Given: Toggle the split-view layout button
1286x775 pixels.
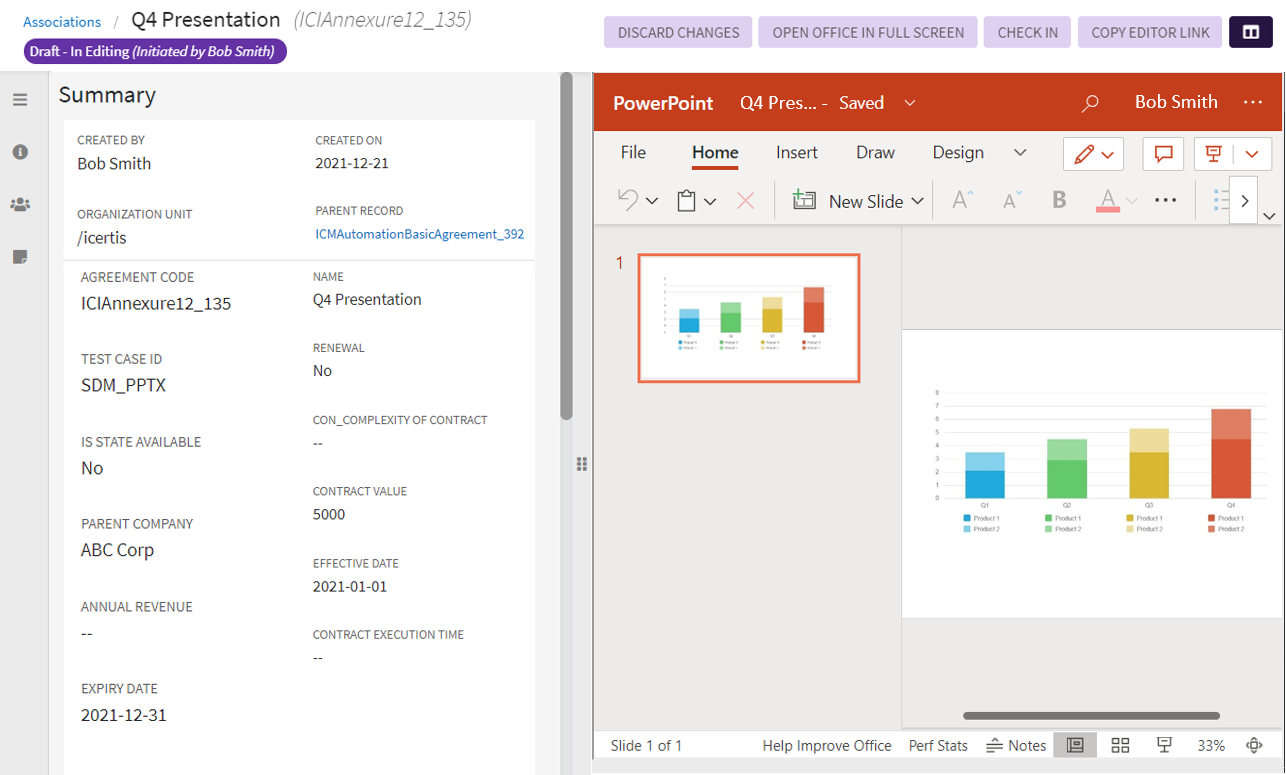Looking at the screenshot, I should [x=1250, y=32].
